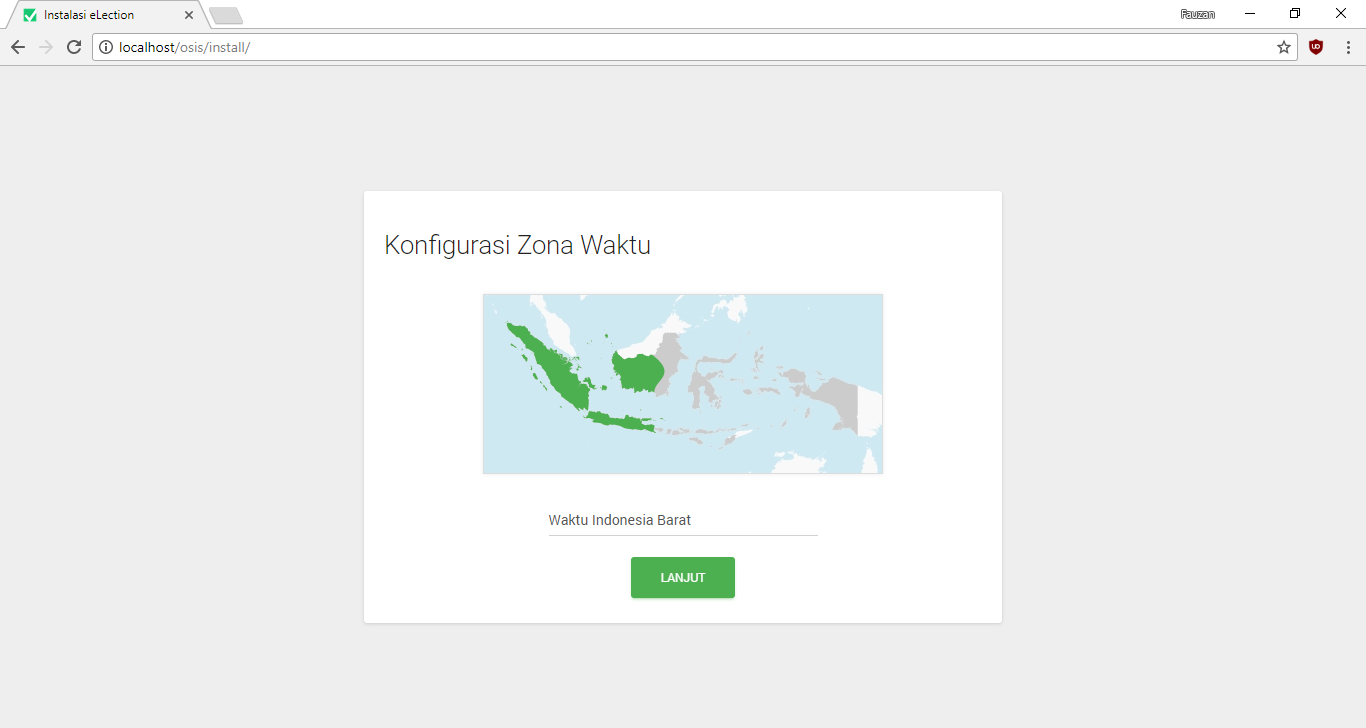Reload the installation page
This screenshot has width=1366, height=728.
[x=74, y=47]
